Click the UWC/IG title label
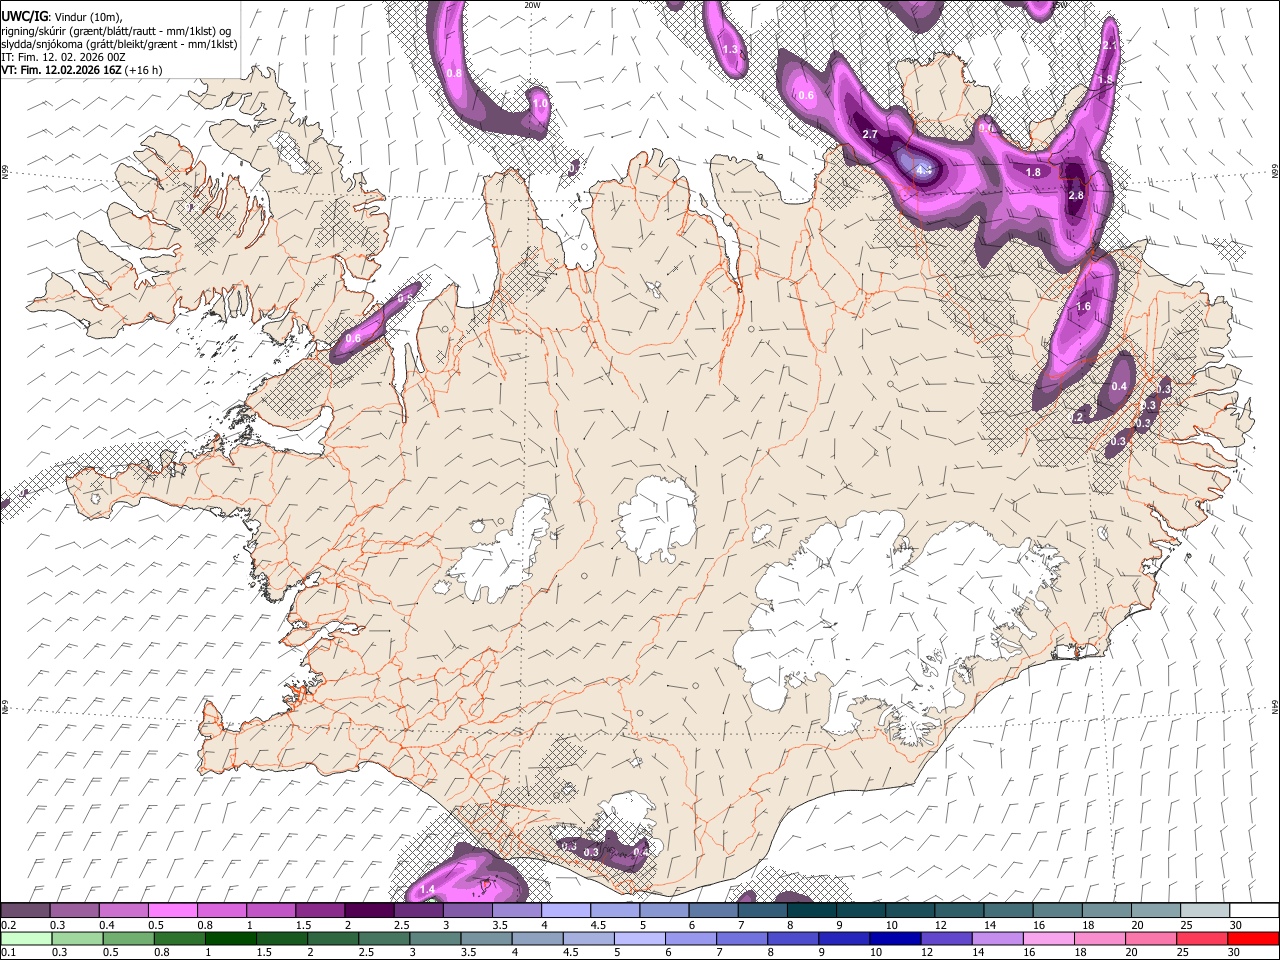The height and width of the screenshot is (960, 1280). [24, 16]
